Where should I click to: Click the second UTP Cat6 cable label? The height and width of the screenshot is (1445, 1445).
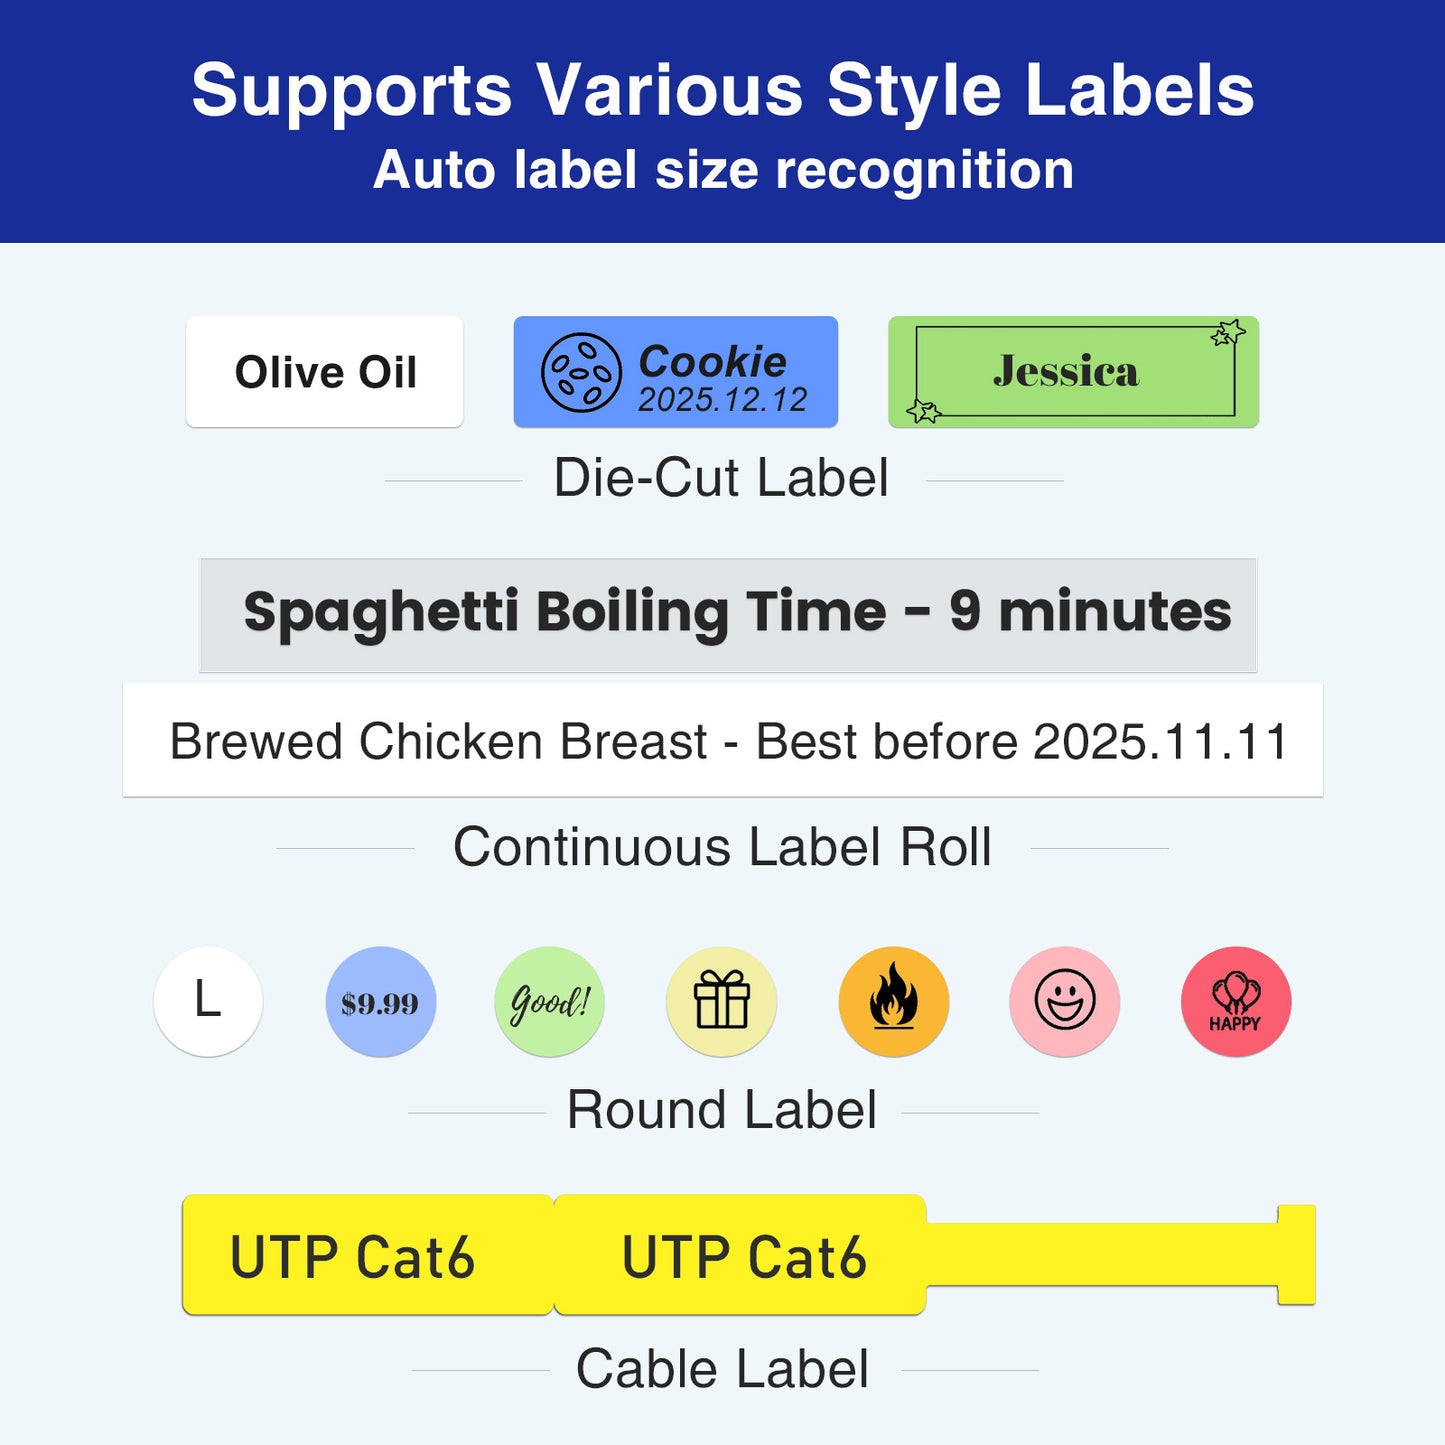click(x=741, y=1256)
